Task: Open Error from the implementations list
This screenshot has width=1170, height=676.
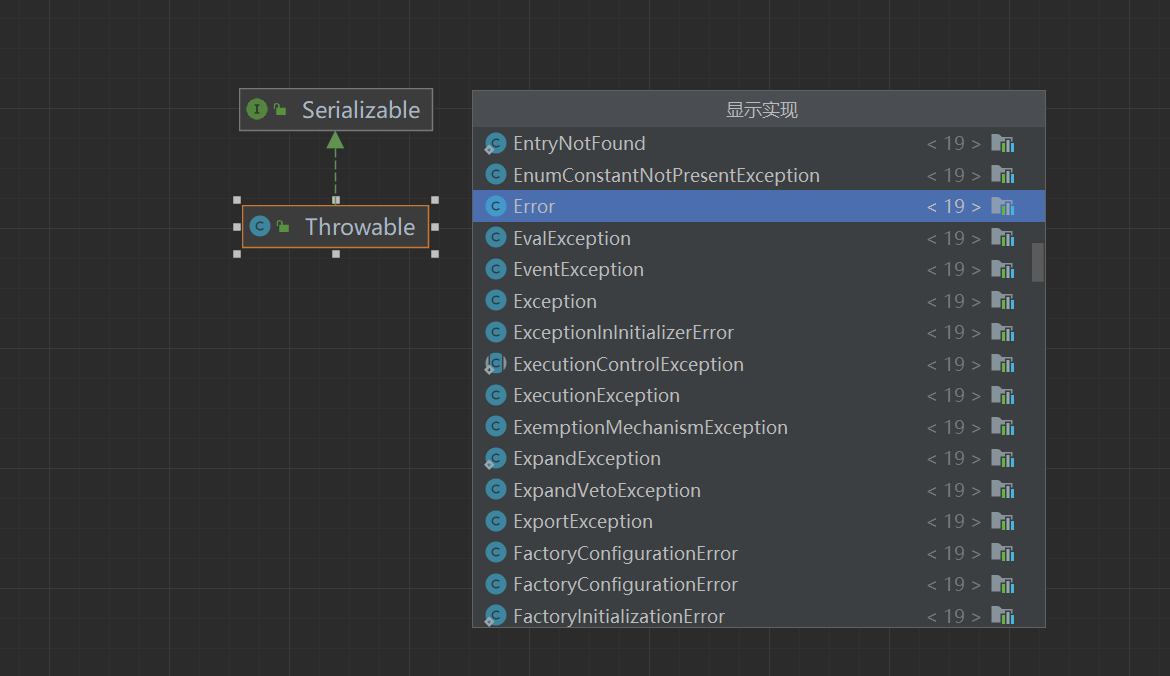Action: click(534, 205)
